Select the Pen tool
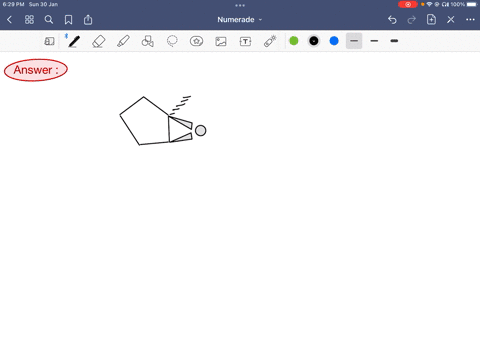This screenshot has width=480, height=360. coord(74,41)
